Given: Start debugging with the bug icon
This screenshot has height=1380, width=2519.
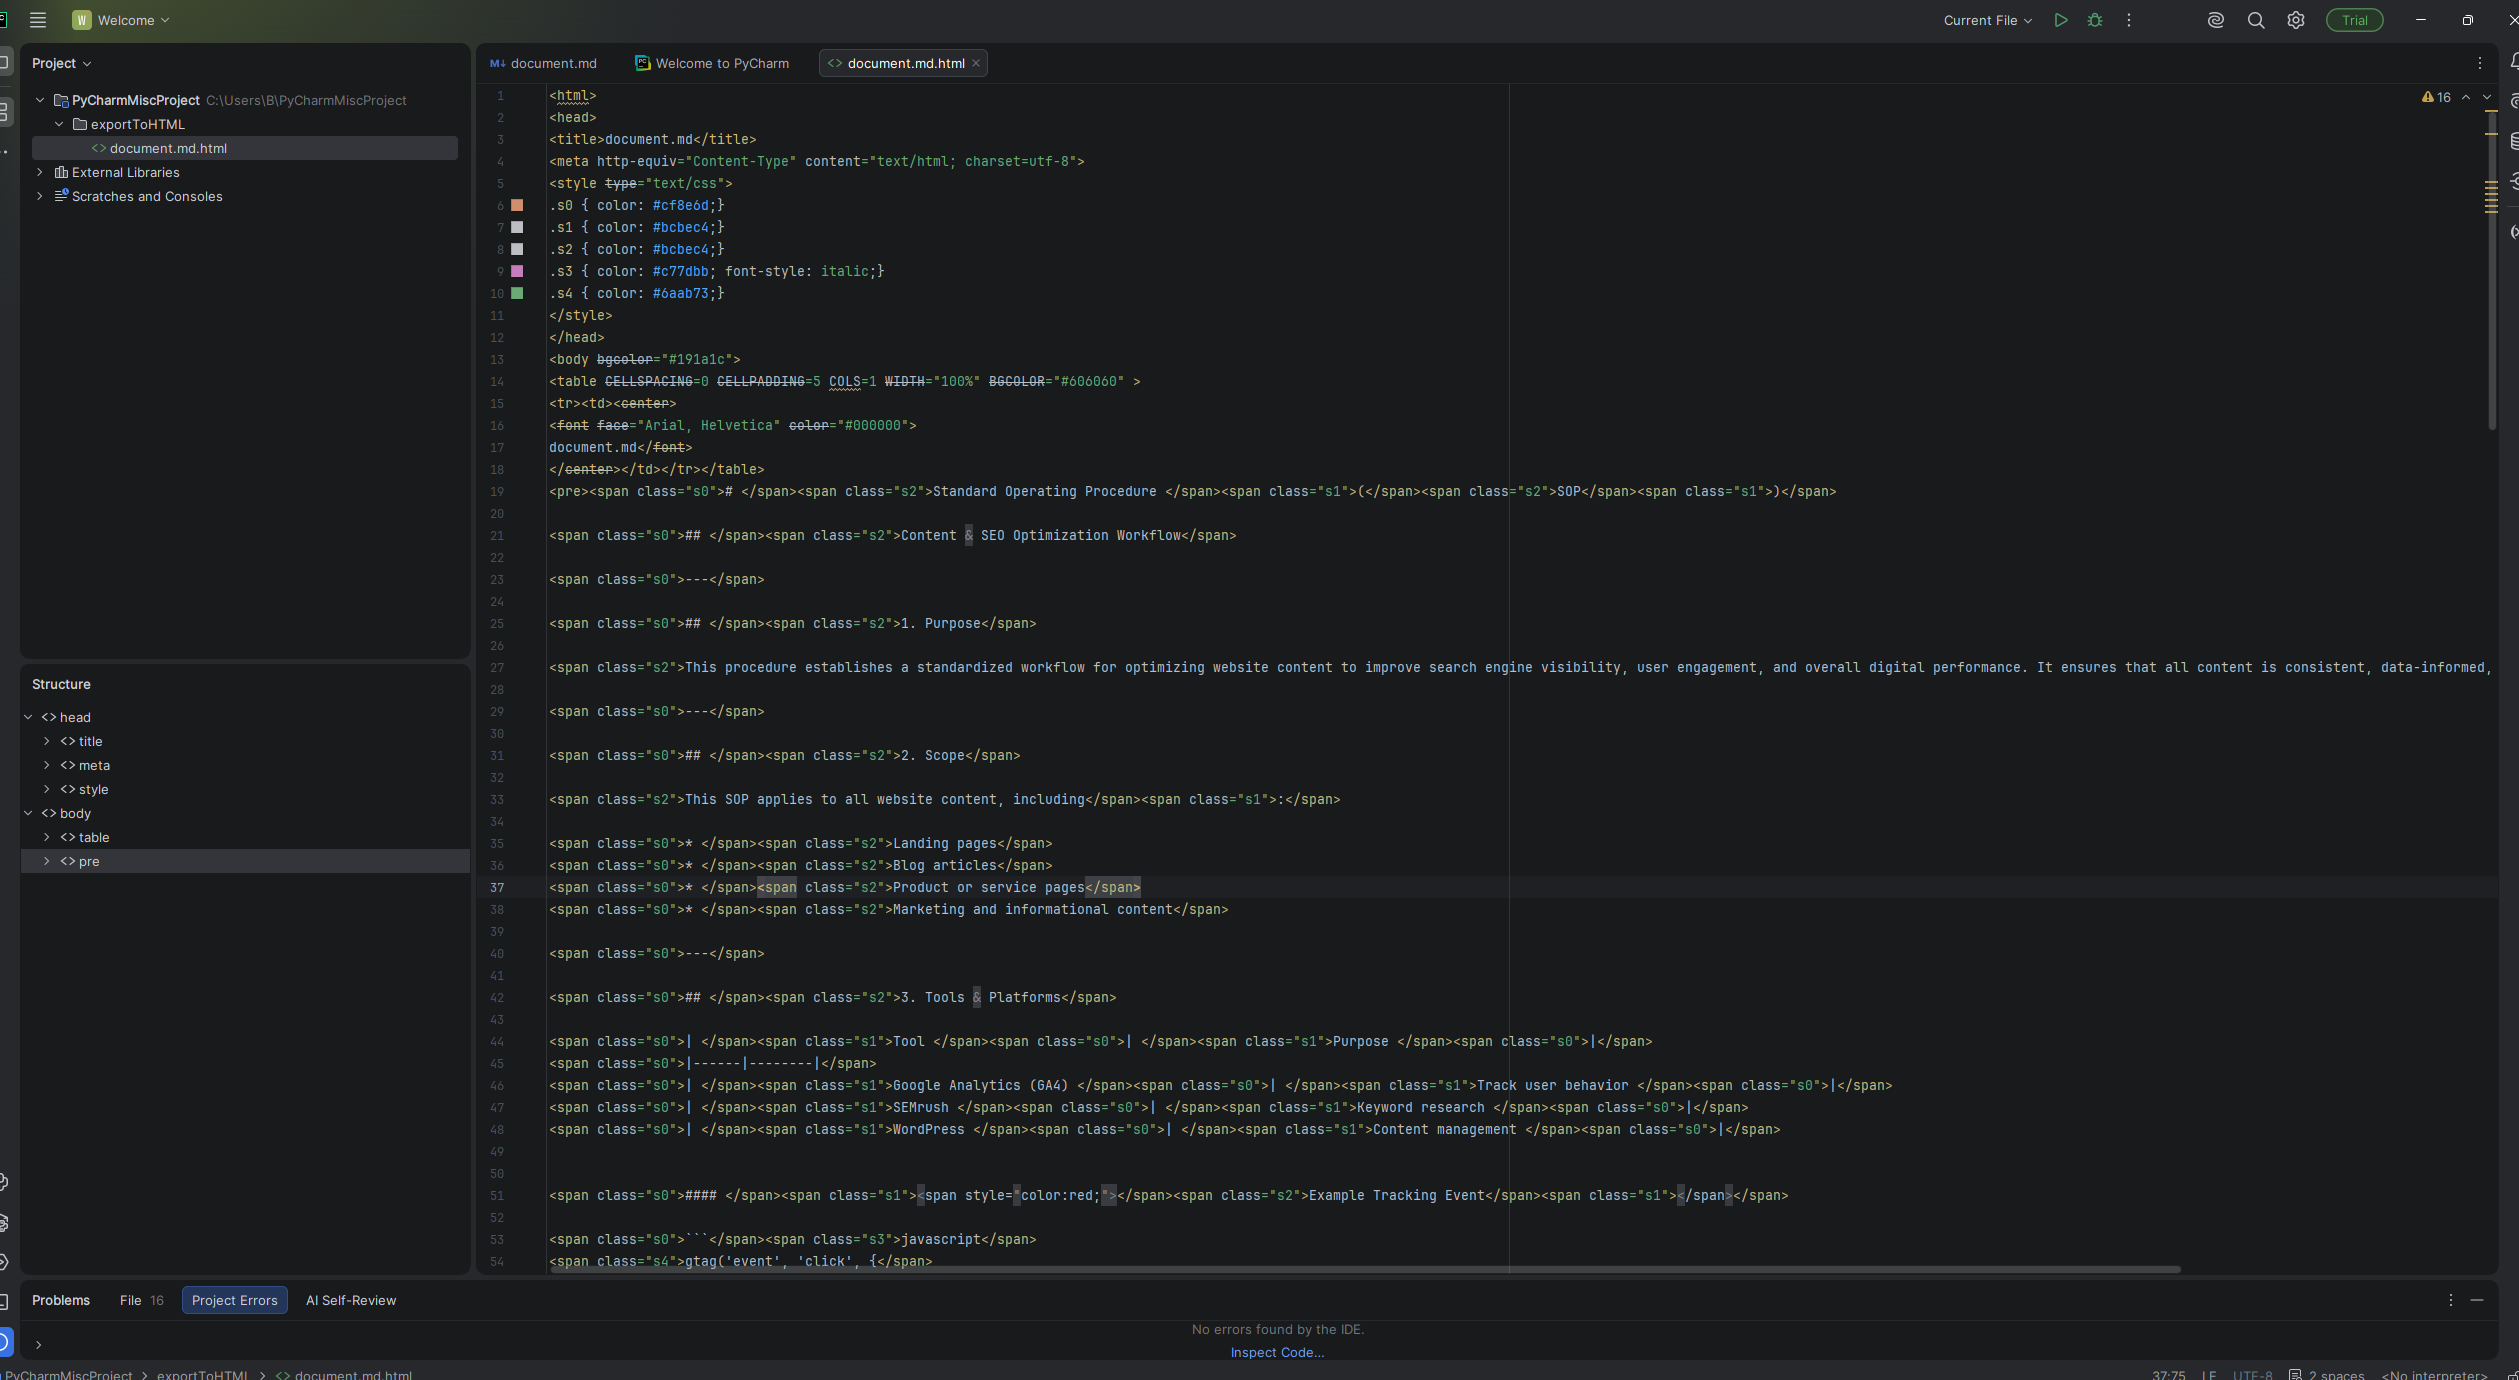Looking at the screenshot, I should pos(2095,20).
